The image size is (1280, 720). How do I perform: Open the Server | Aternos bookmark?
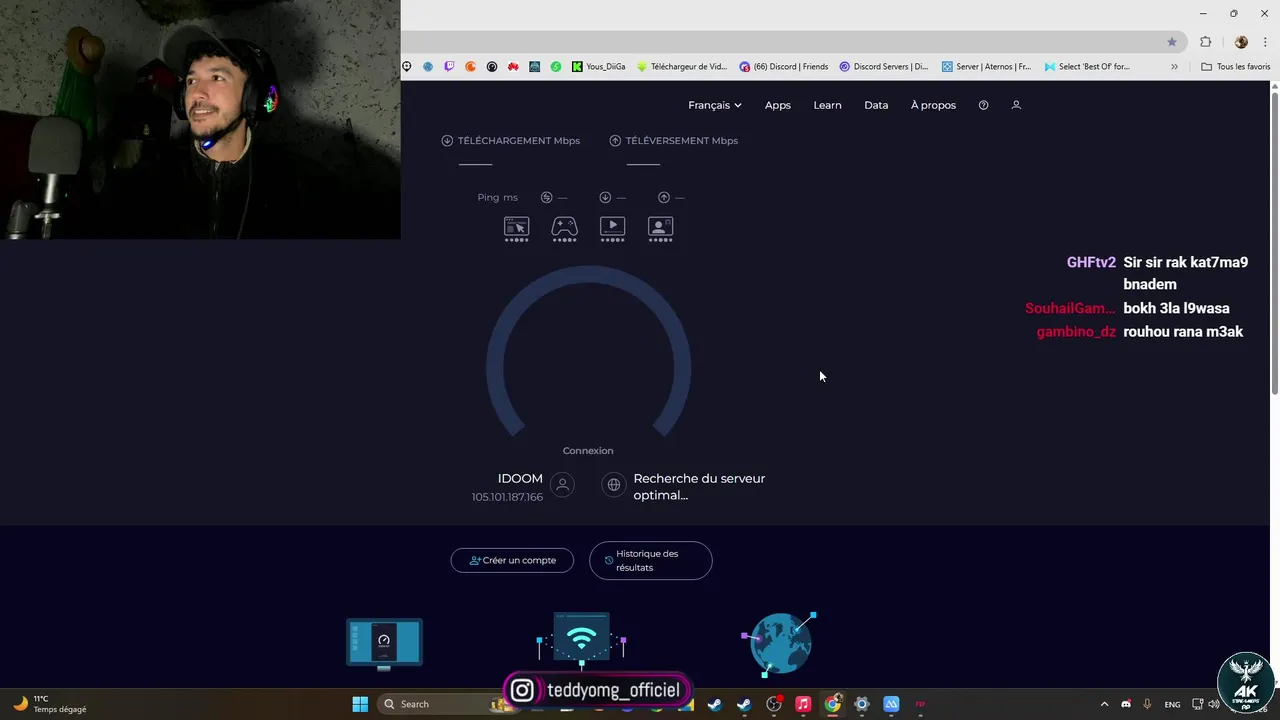[987, 67]
